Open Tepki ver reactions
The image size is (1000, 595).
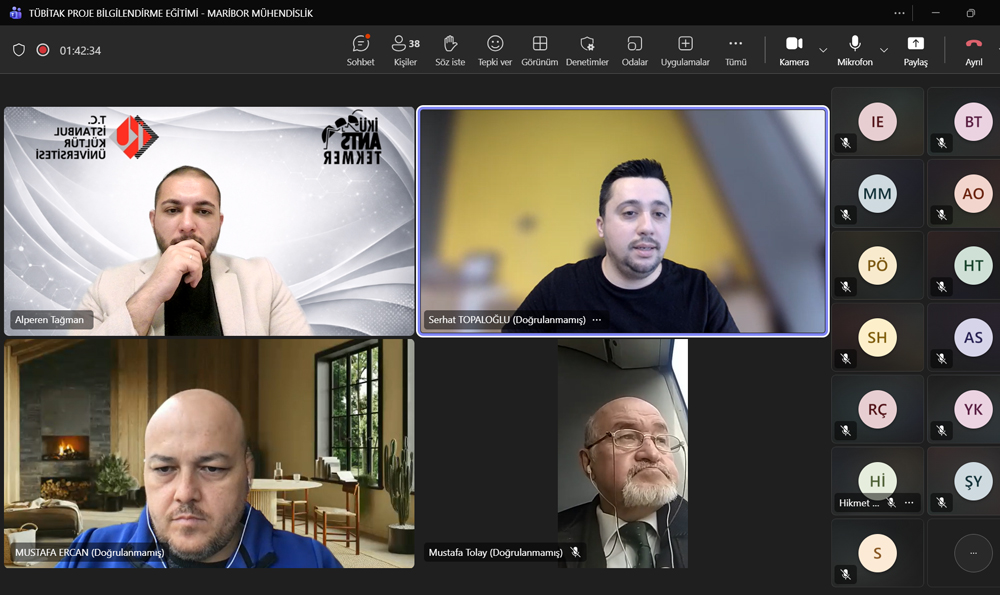(x=495, y=50)
